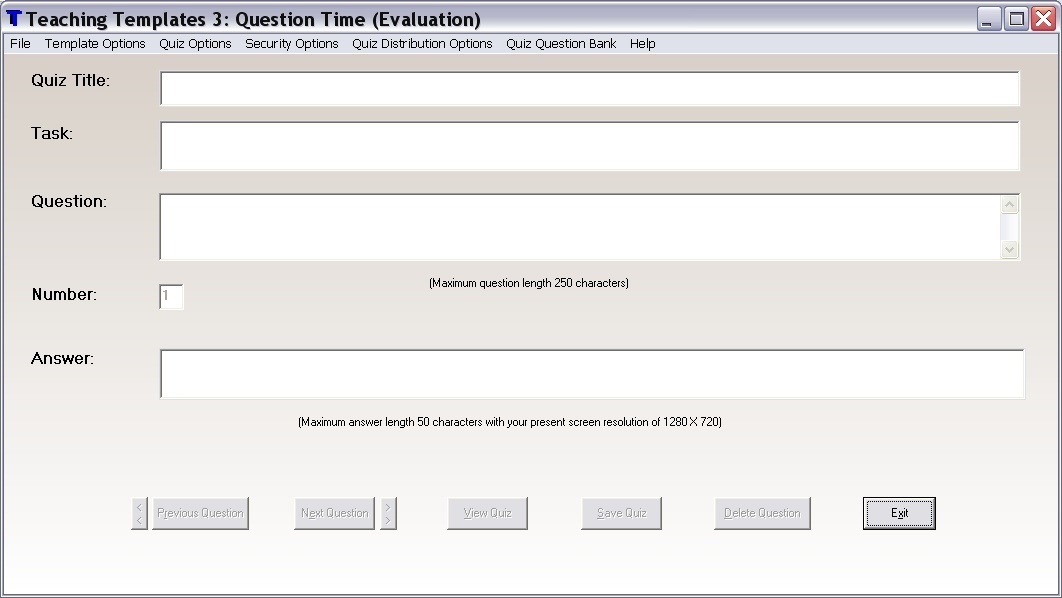
Task: Open the File menu
Action: point(20,43)
